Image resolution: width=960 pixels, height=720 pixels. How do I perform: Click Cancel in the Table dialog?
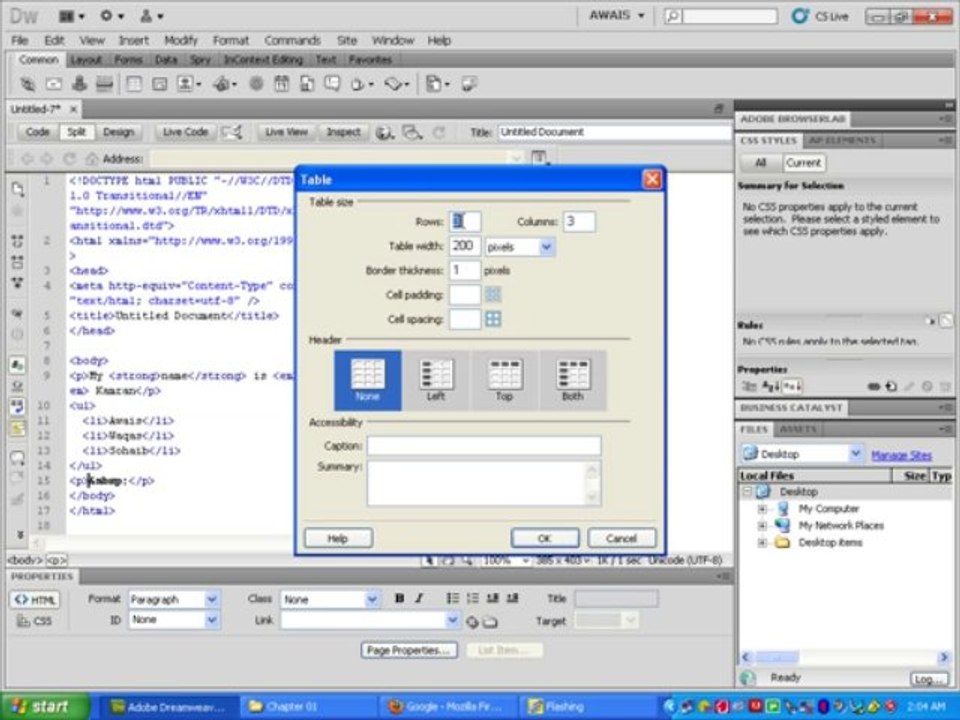point(621,538)
